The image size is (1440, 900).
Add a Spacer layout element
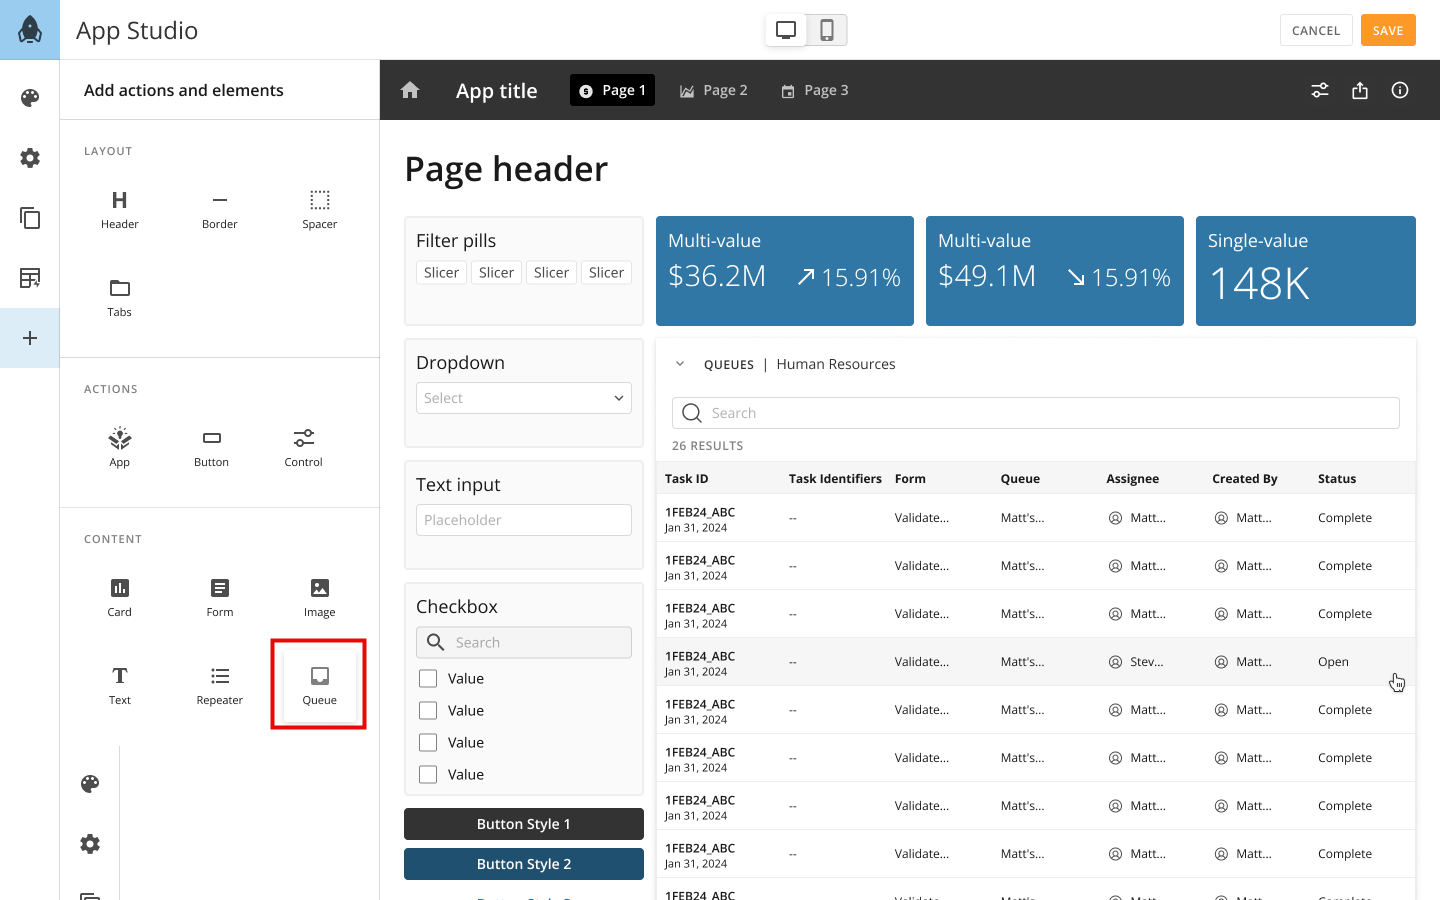pyautogui.click(x=320, y=210)
